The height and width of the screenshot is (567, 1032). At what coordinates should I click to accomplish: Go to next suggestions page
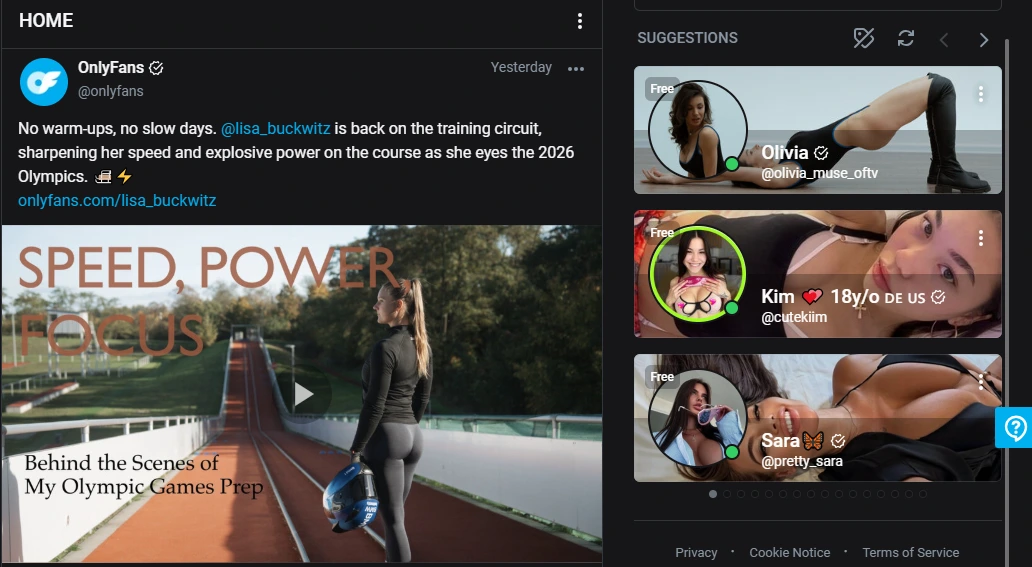(x=984, y=39)
